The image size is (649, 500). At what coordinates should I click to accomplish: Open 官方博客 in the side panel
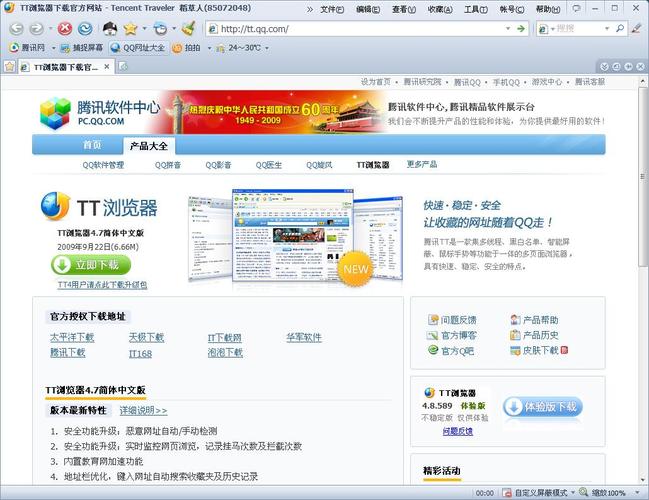pyautogui.click(x=452, y=335)
